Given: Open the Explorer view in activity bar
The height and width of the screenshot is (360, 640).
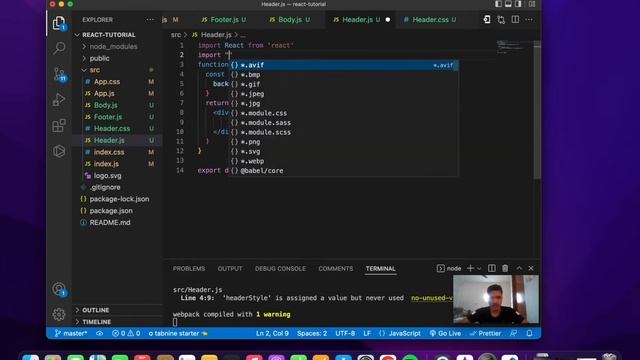Looking at the screenshot, I should pos(59,23).
